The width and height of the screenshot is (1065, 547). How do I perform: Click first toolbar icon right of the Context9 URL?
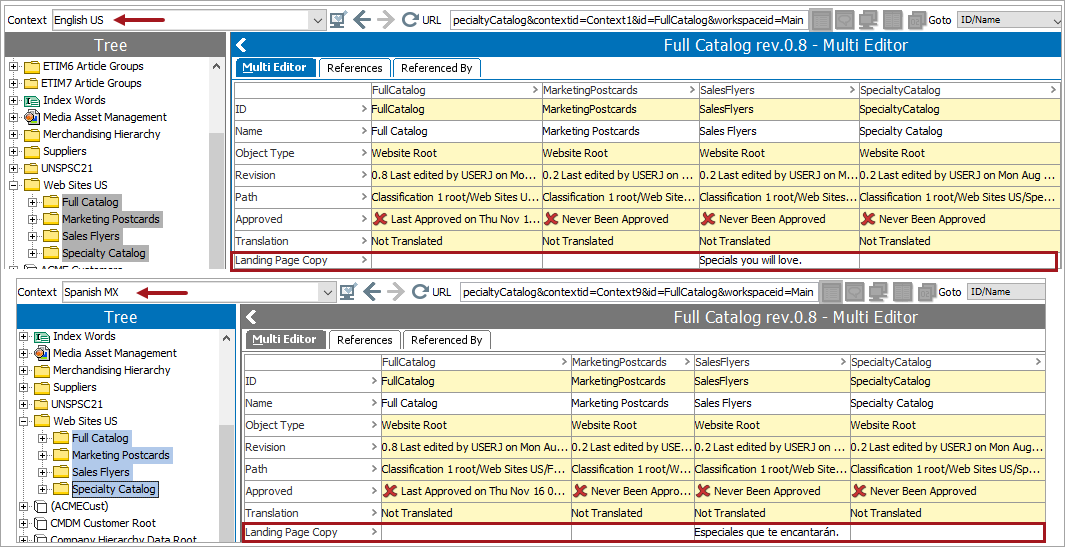[x=831, y=292]
